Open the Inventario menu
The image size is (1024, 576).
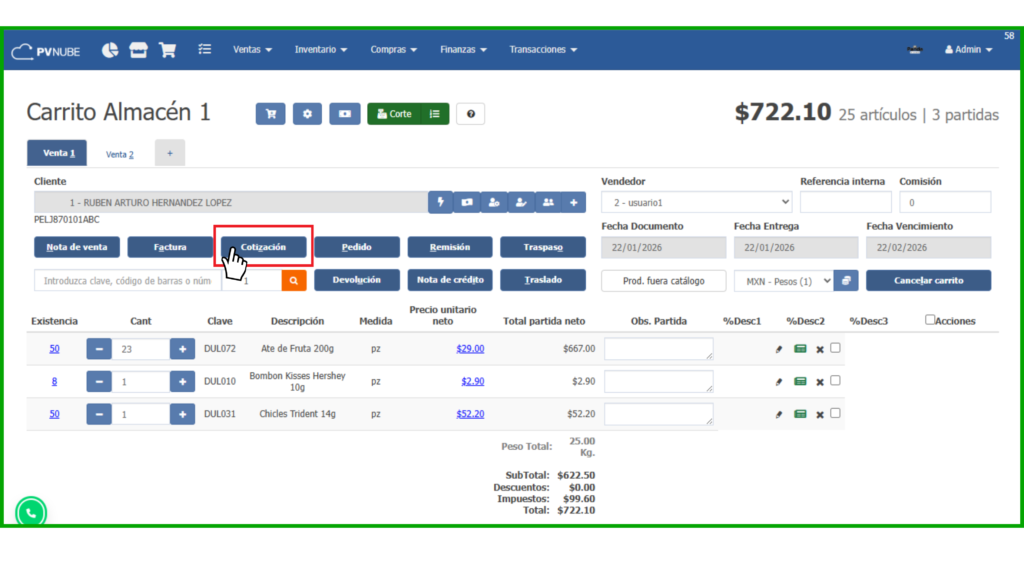320,49
